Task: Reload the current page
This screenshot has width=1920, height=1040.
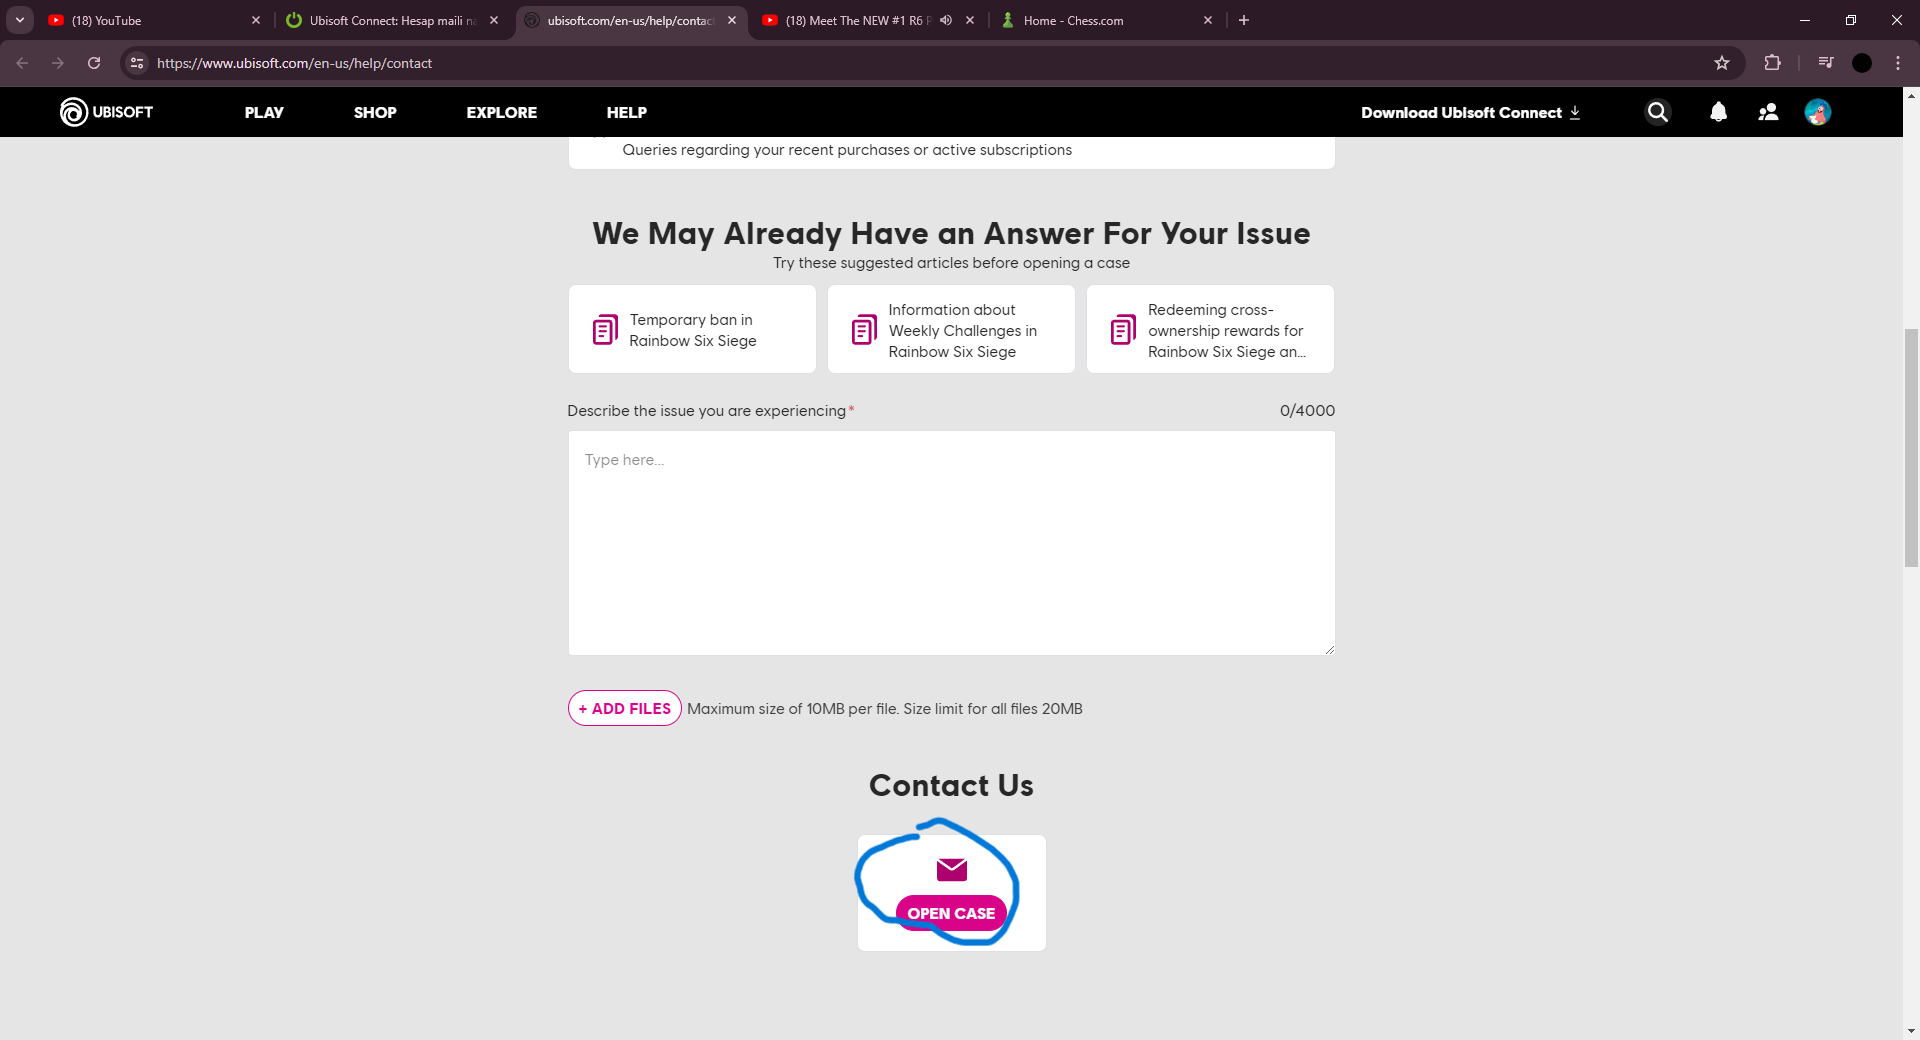Action: tap(94, 63)
